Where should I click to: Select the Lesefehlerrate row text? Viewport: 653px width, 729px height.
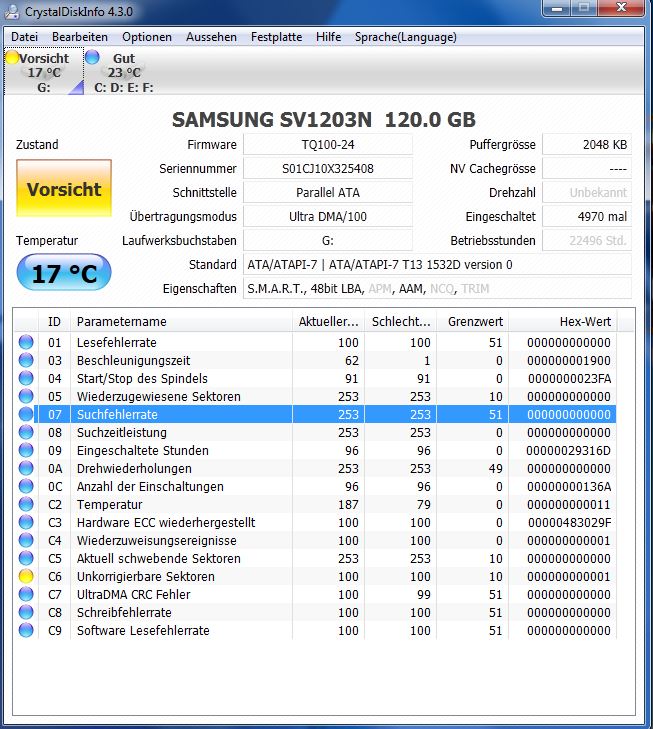[117, 343]
